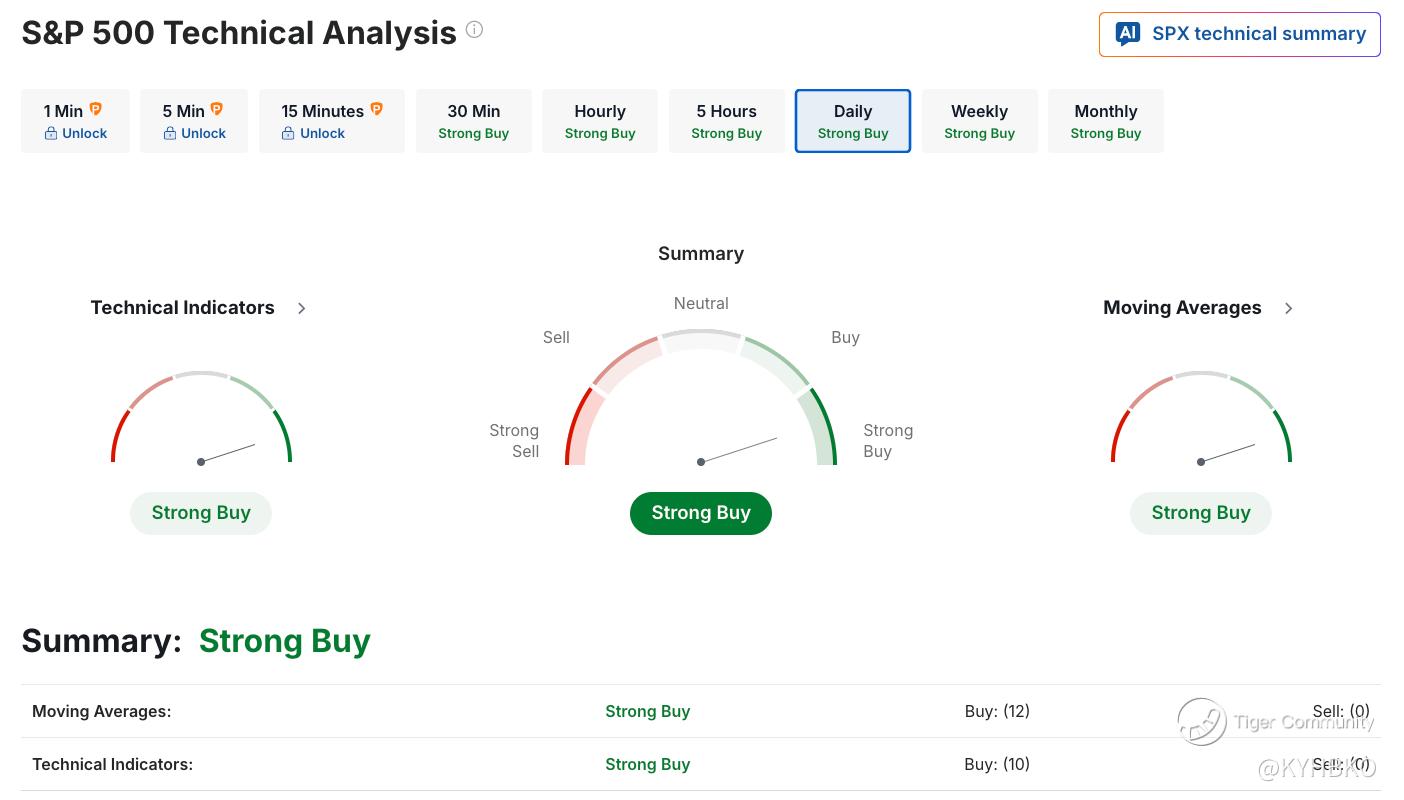Select the Weekly timeframe tab
The image size is (1404, 800).
click(980, 121)
